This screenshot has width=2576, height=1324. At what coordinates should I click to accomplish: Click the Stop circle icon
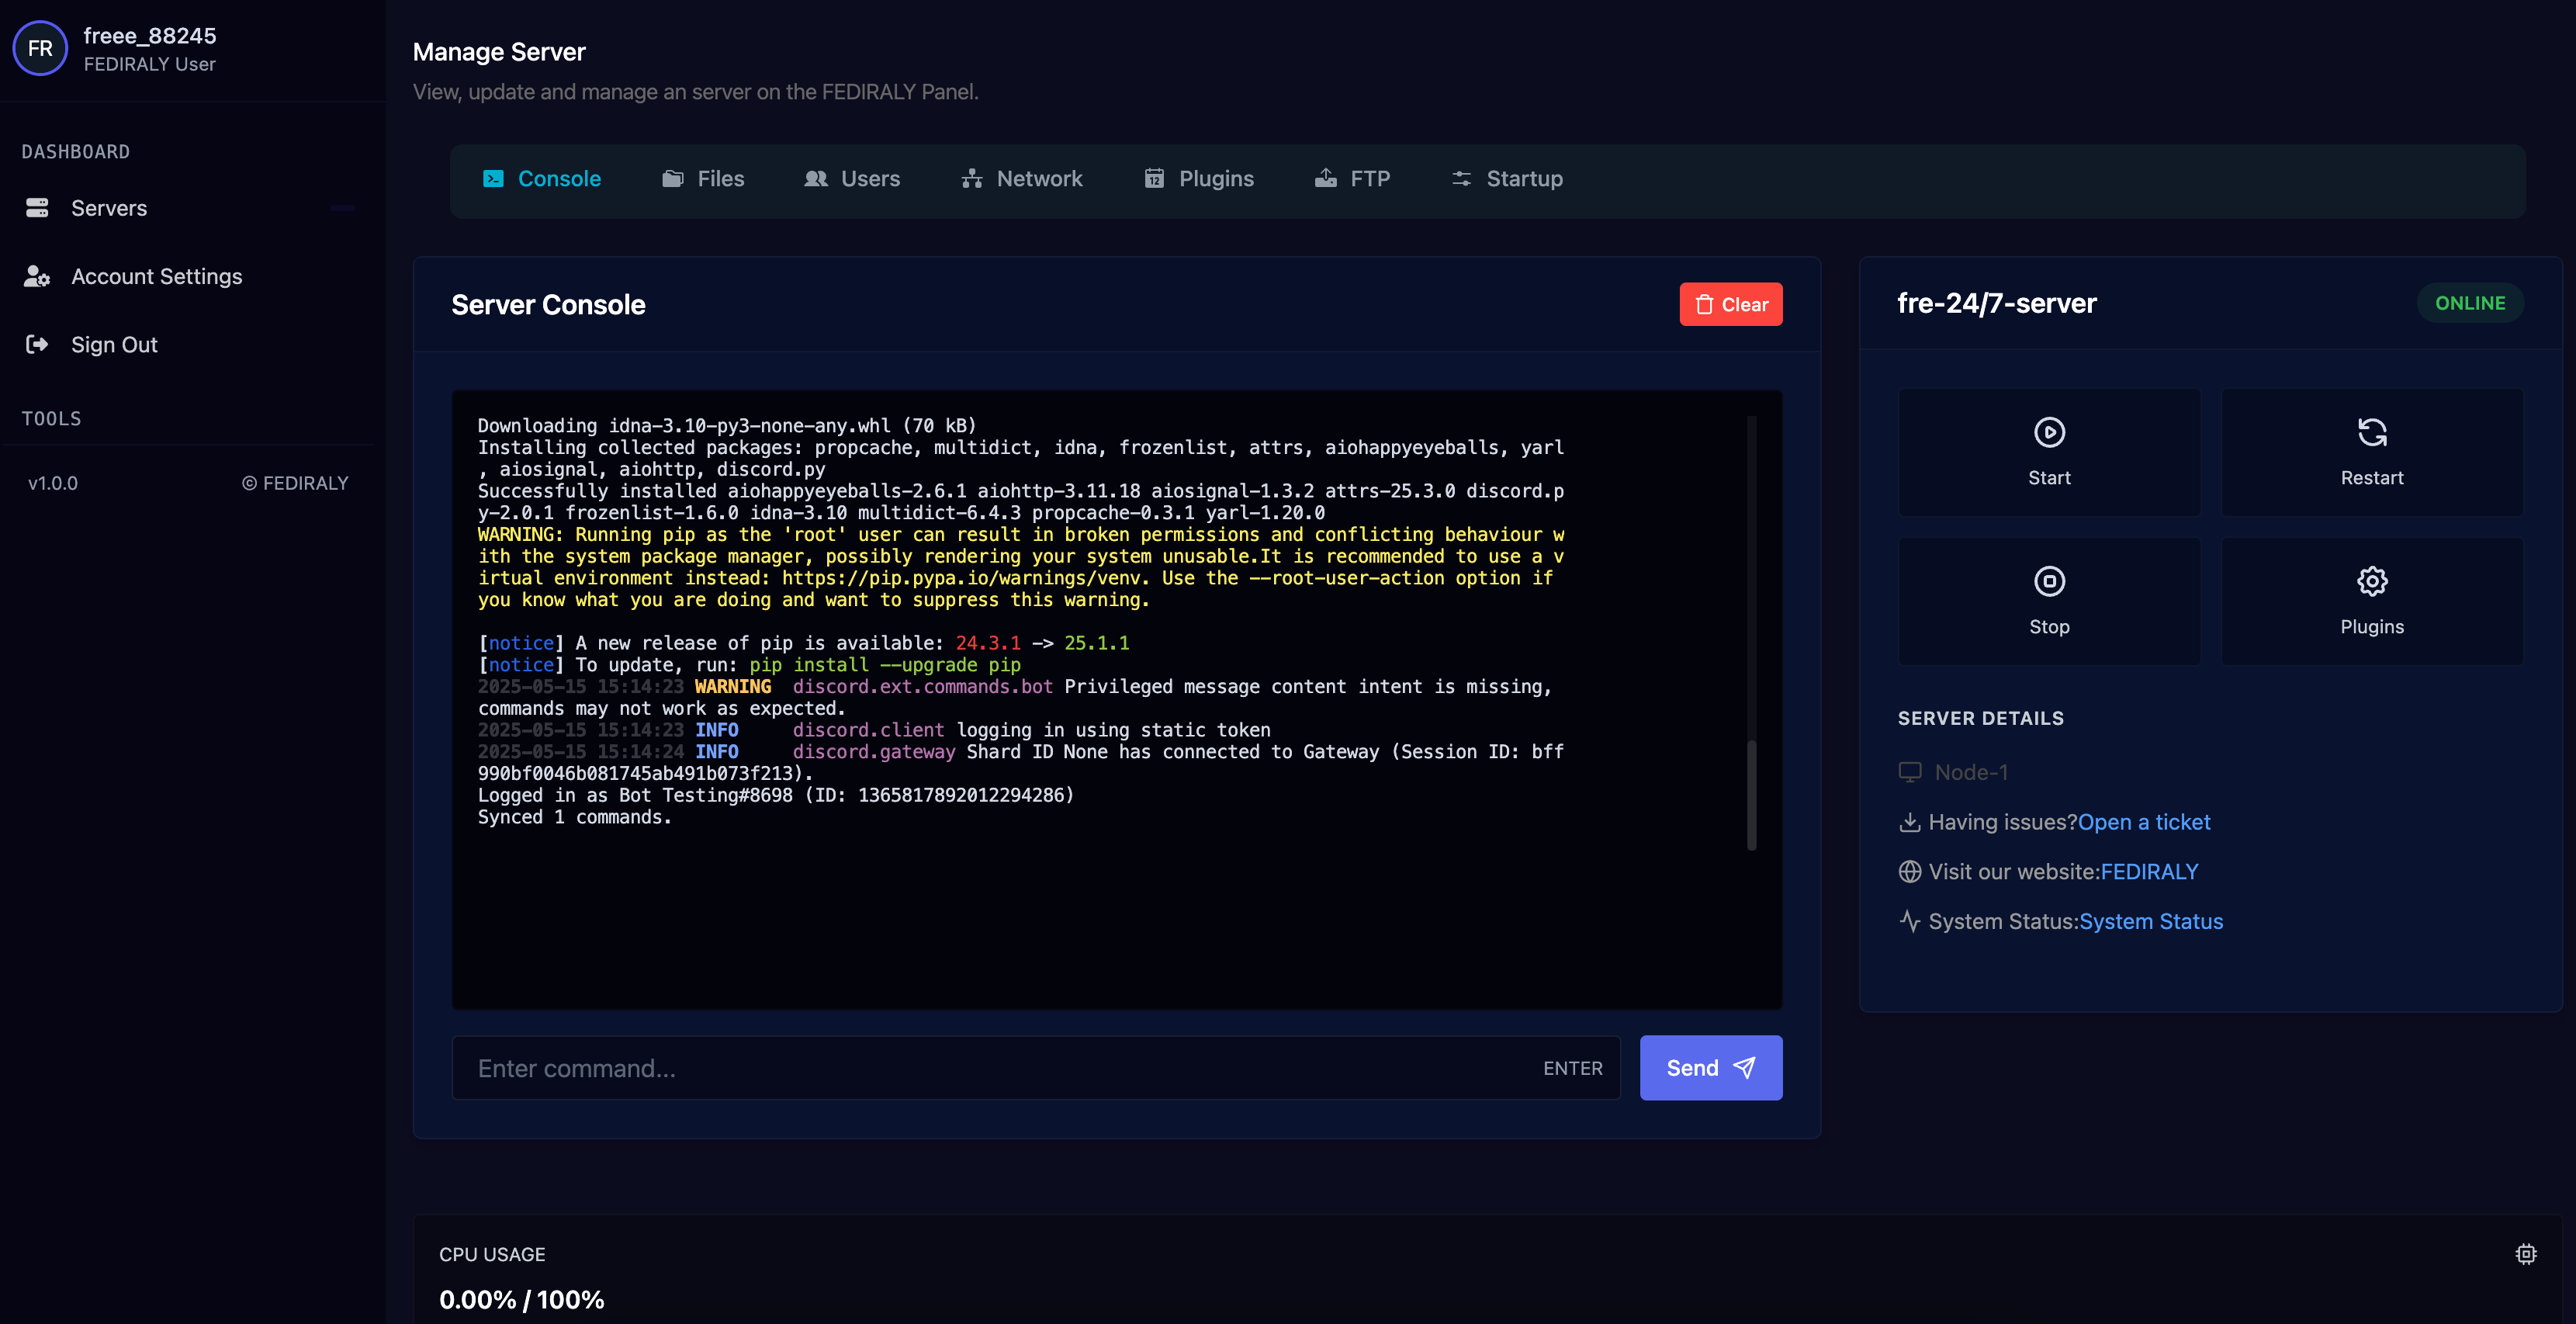(x=2049, y=581)
